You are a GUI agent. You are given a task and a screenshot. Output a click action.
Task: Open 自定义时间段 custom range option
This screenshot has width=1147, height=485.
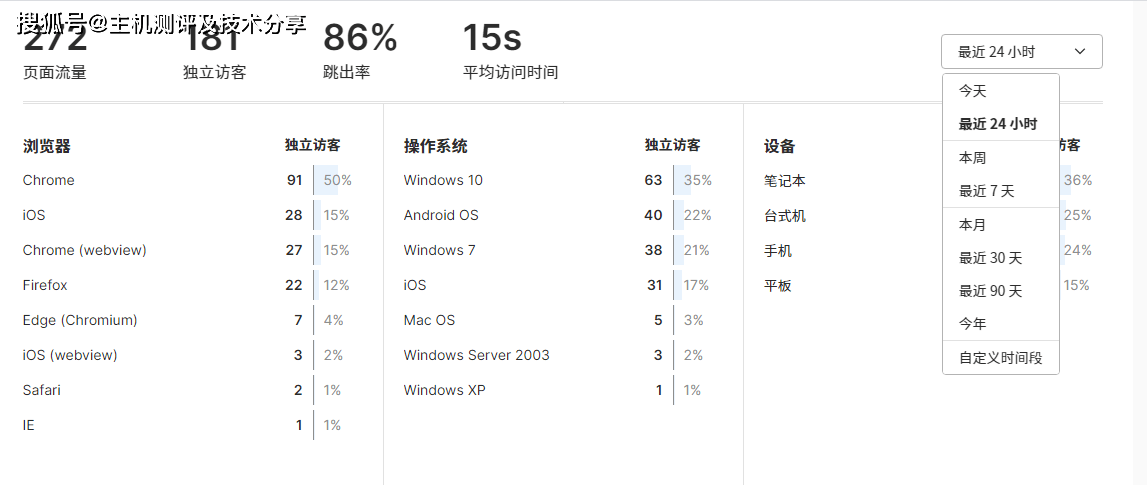[x=1000, y=358]
